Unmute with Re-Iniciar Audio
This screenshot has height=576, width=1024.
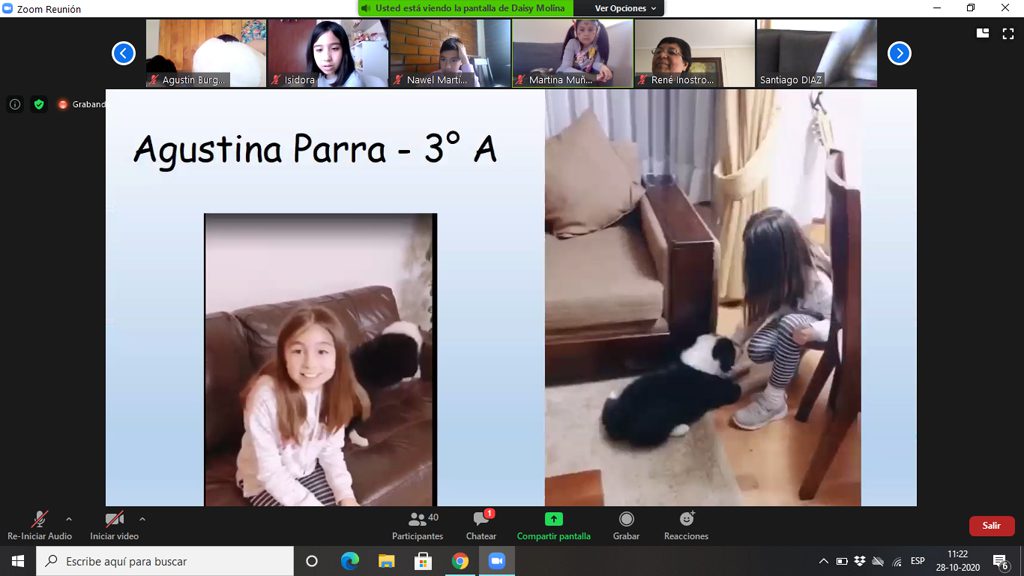[39, 525]
